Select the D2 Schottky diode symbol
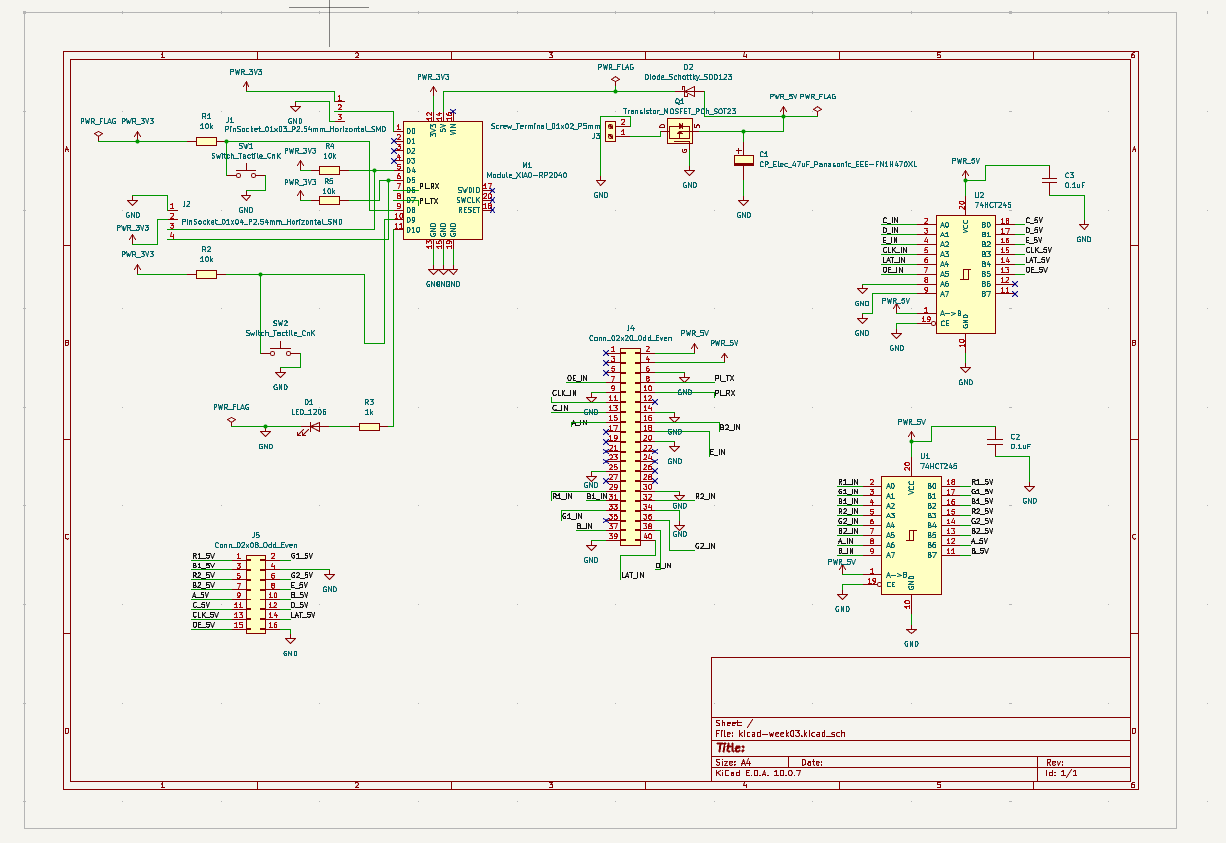Image resolution: width=1226 pixels, height=843 pixels. pyautogui.click(x=689, y=91)
